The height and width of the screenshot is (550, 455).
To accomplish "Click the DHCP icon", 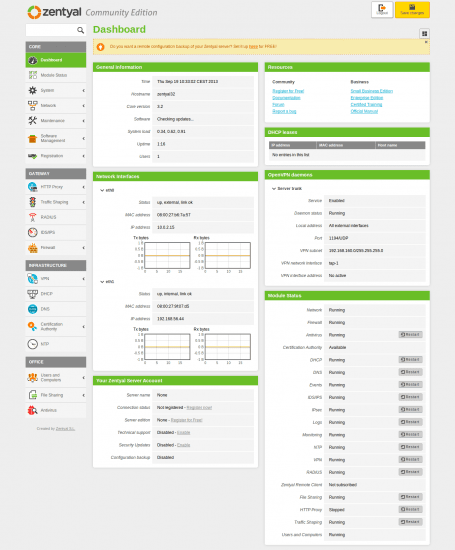I will click(33, 294).
